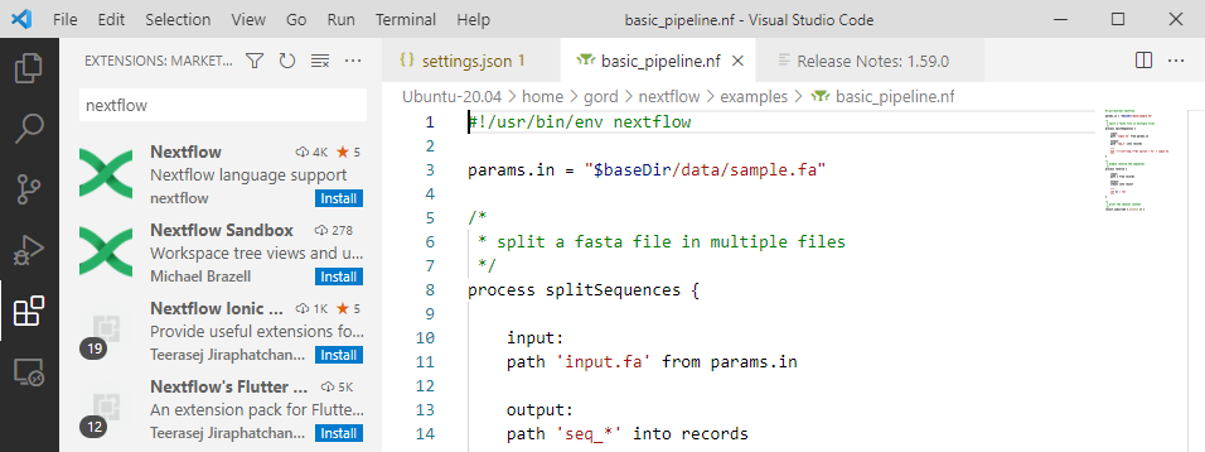Click the code minimap preview

1137,160
